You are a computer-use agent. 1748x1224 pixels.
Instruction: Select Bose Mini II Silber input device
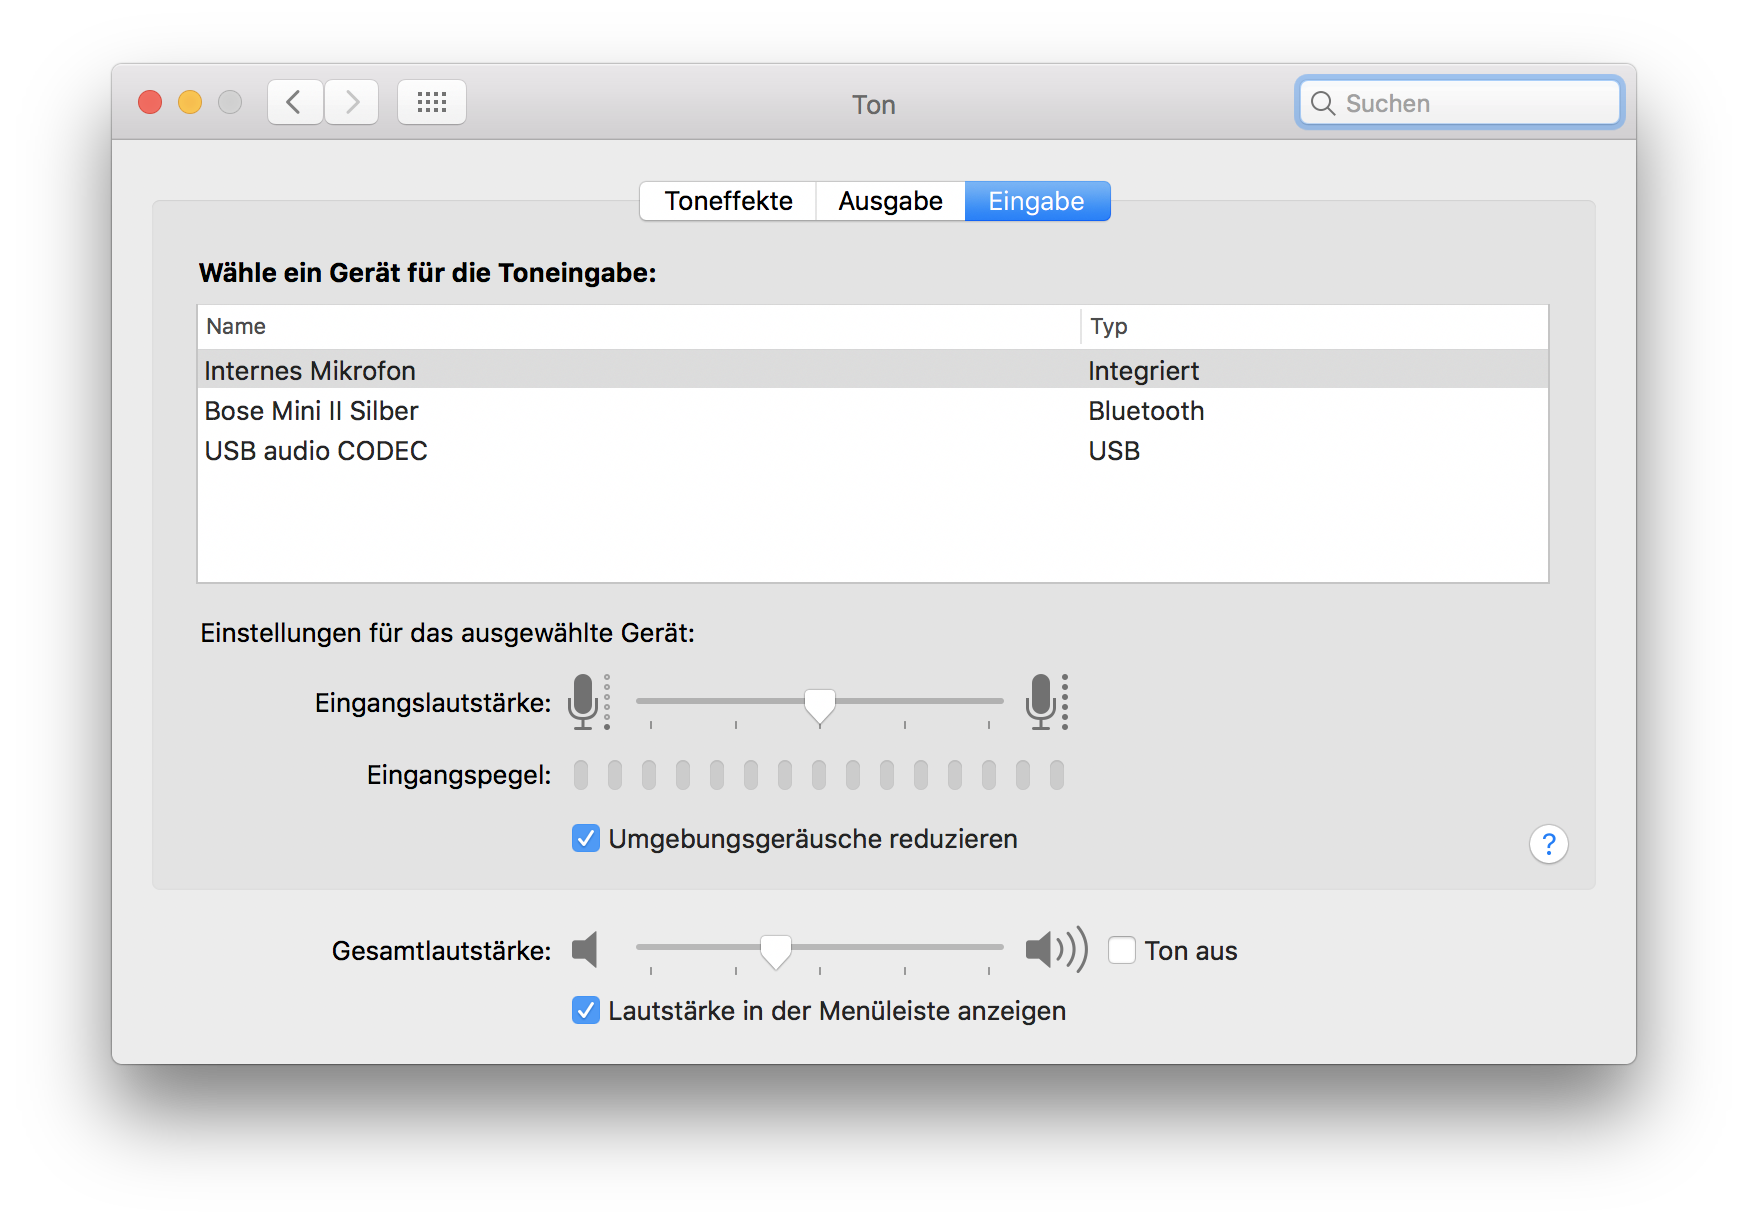311,411
